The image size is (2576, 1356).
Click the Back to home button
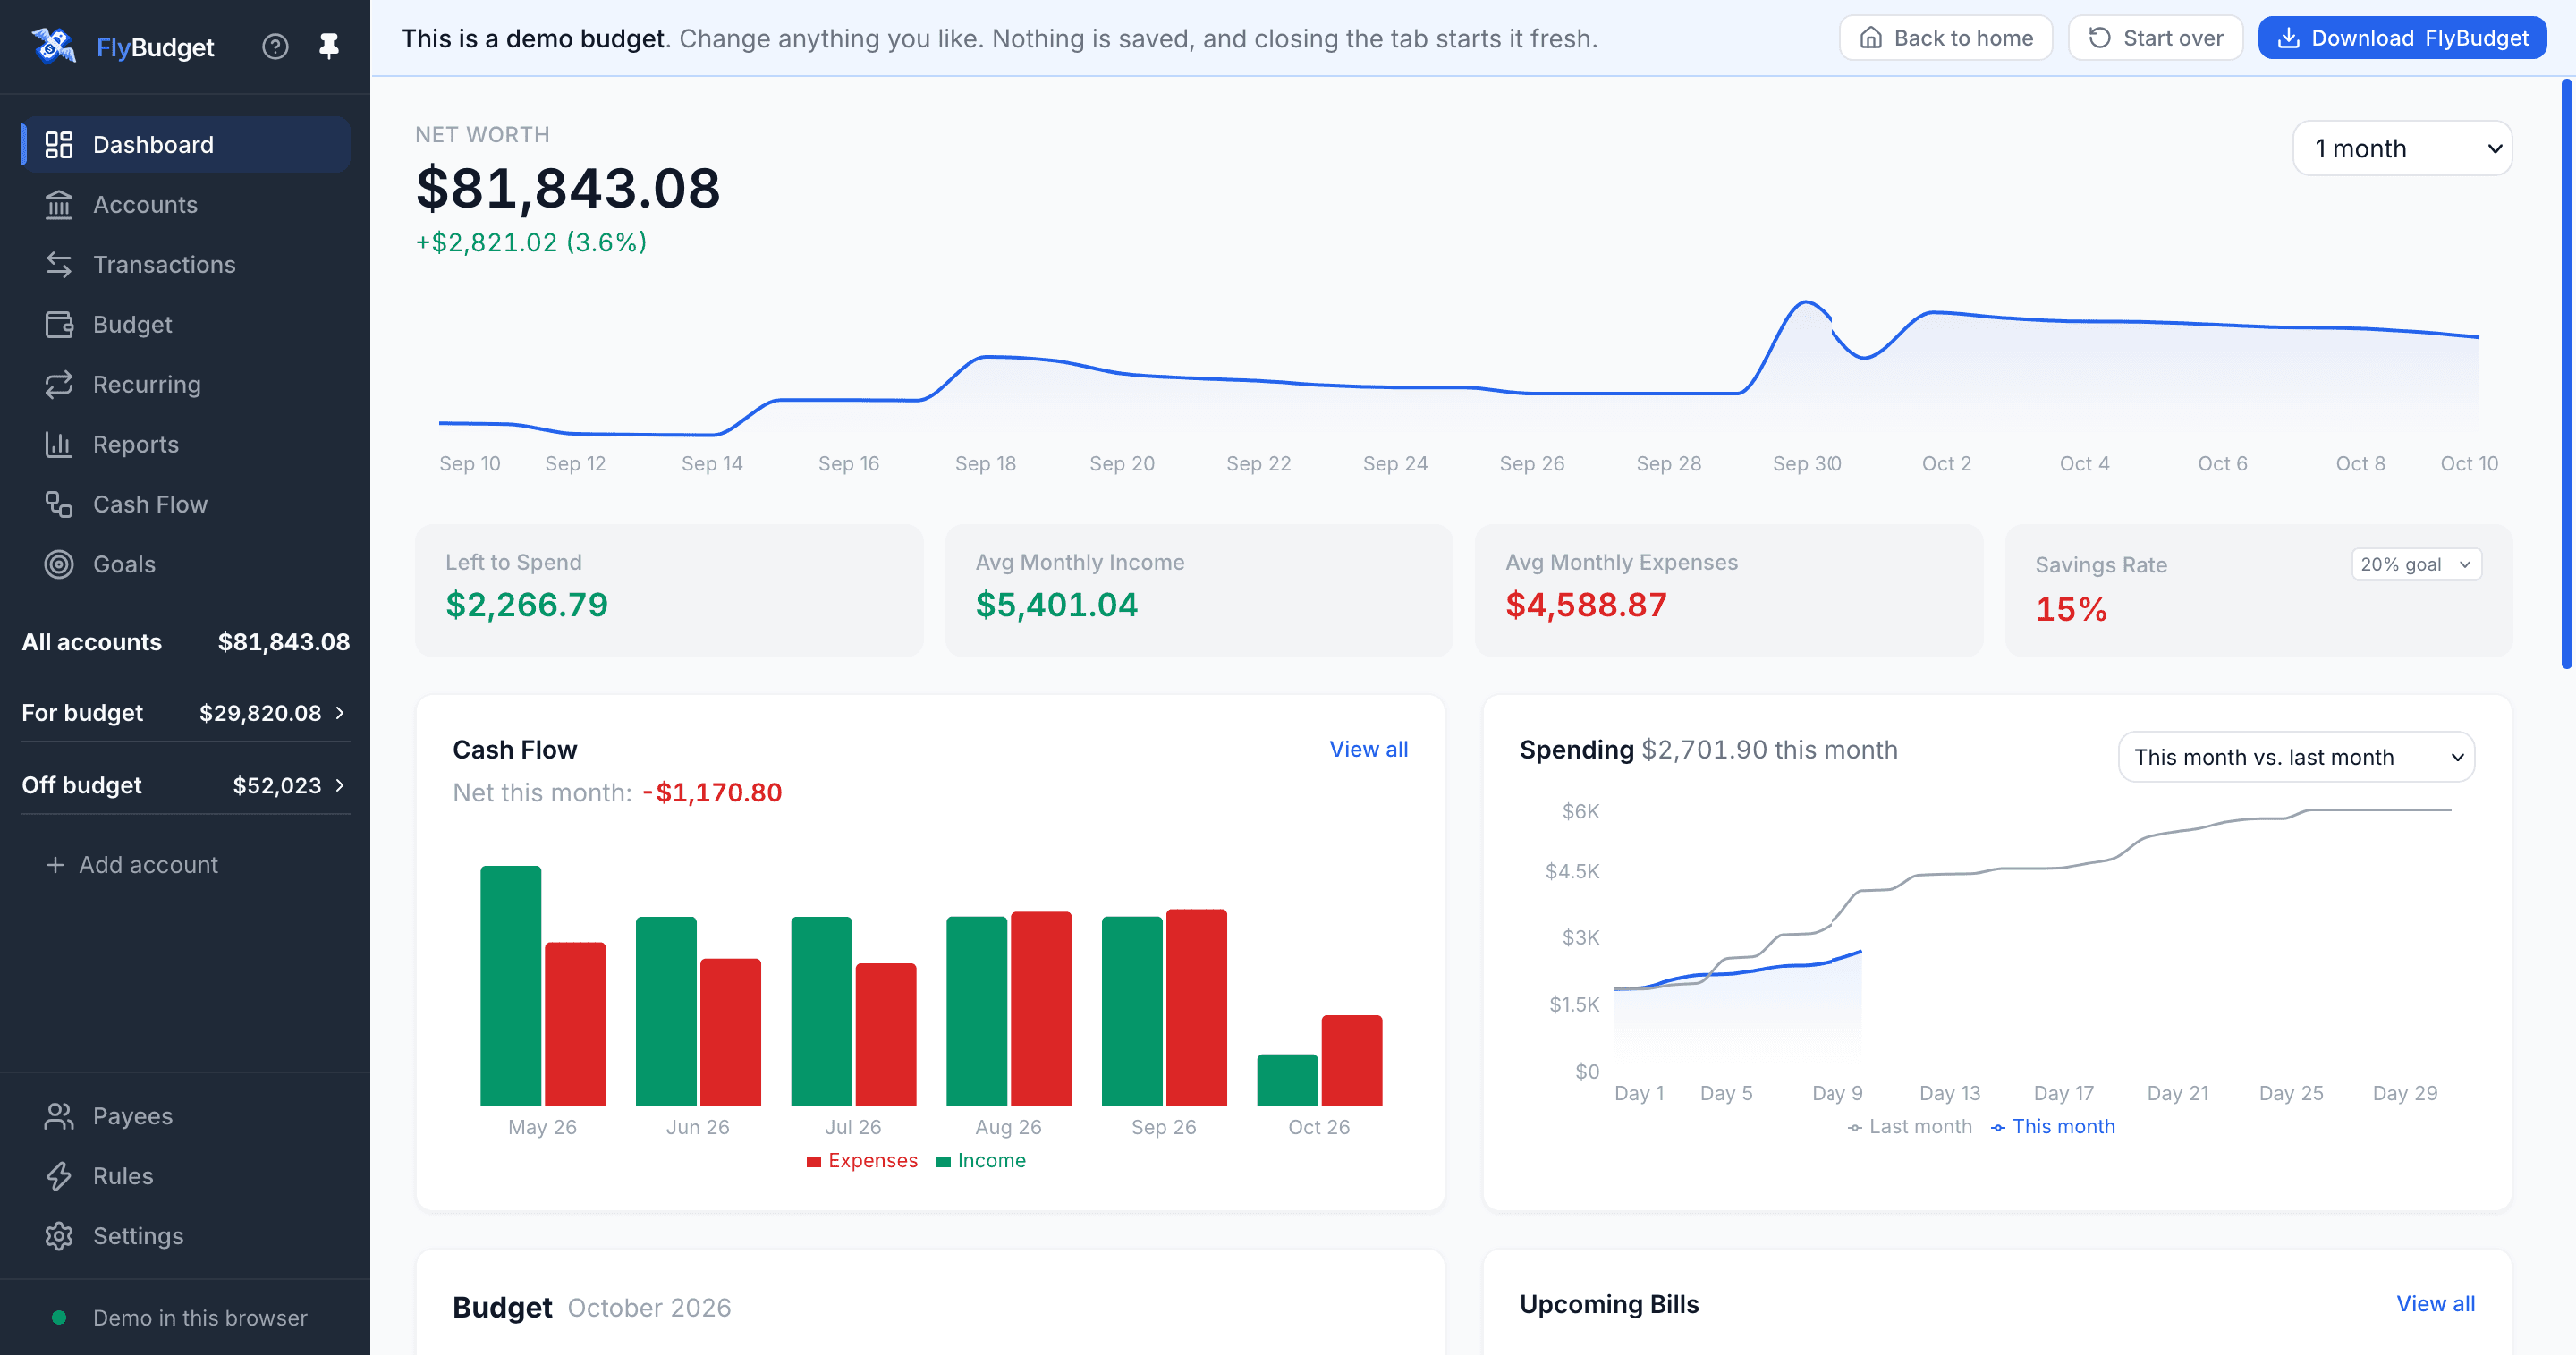1945,38
